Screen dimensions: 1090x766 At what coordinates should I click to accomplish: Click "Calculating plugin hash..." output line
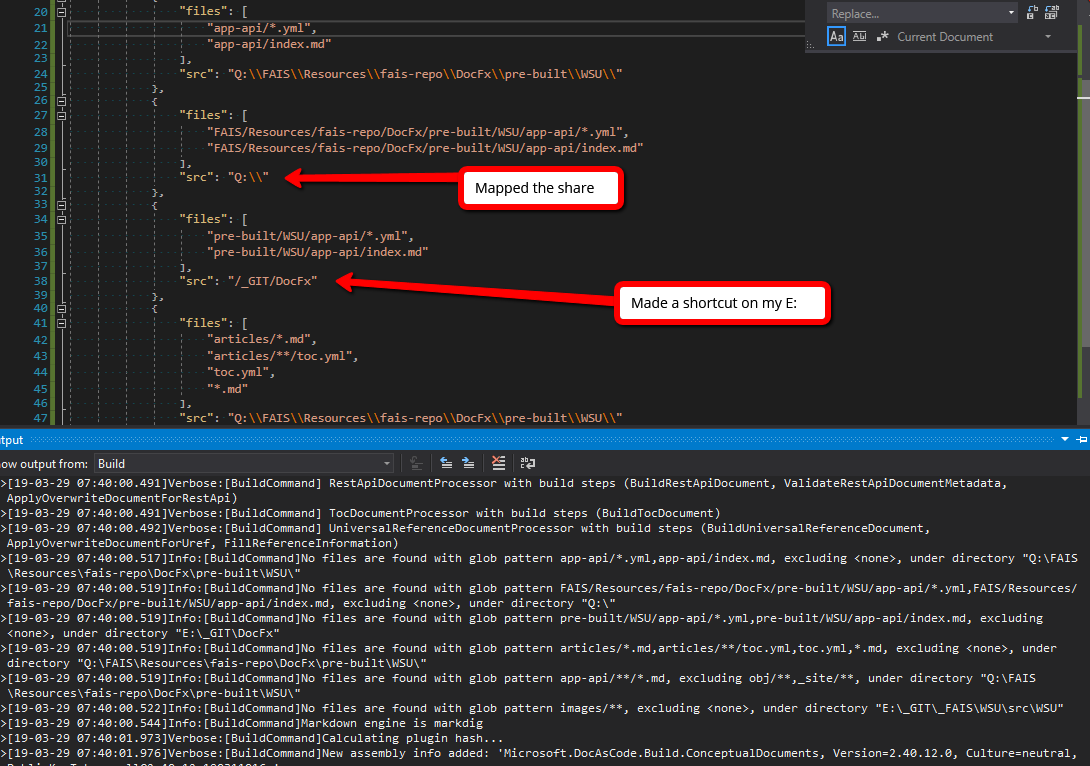point(252,738)
